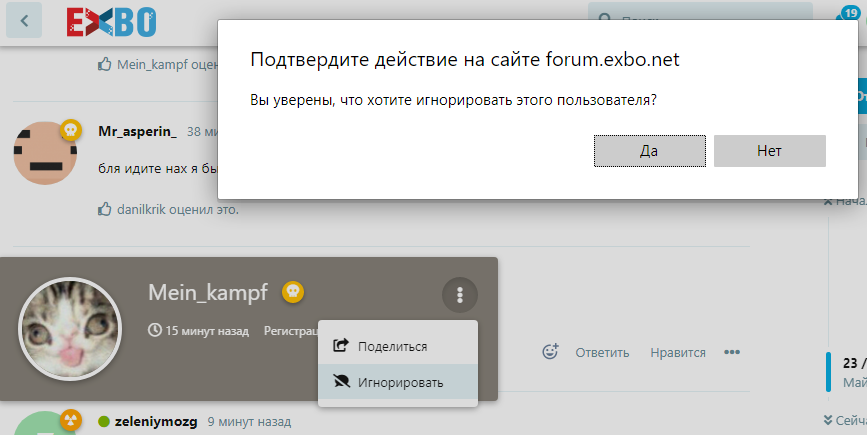Click skull badge on Mr_asperin_ avatar
Viewport: 867px width, 435px height.
coord(70,130)
